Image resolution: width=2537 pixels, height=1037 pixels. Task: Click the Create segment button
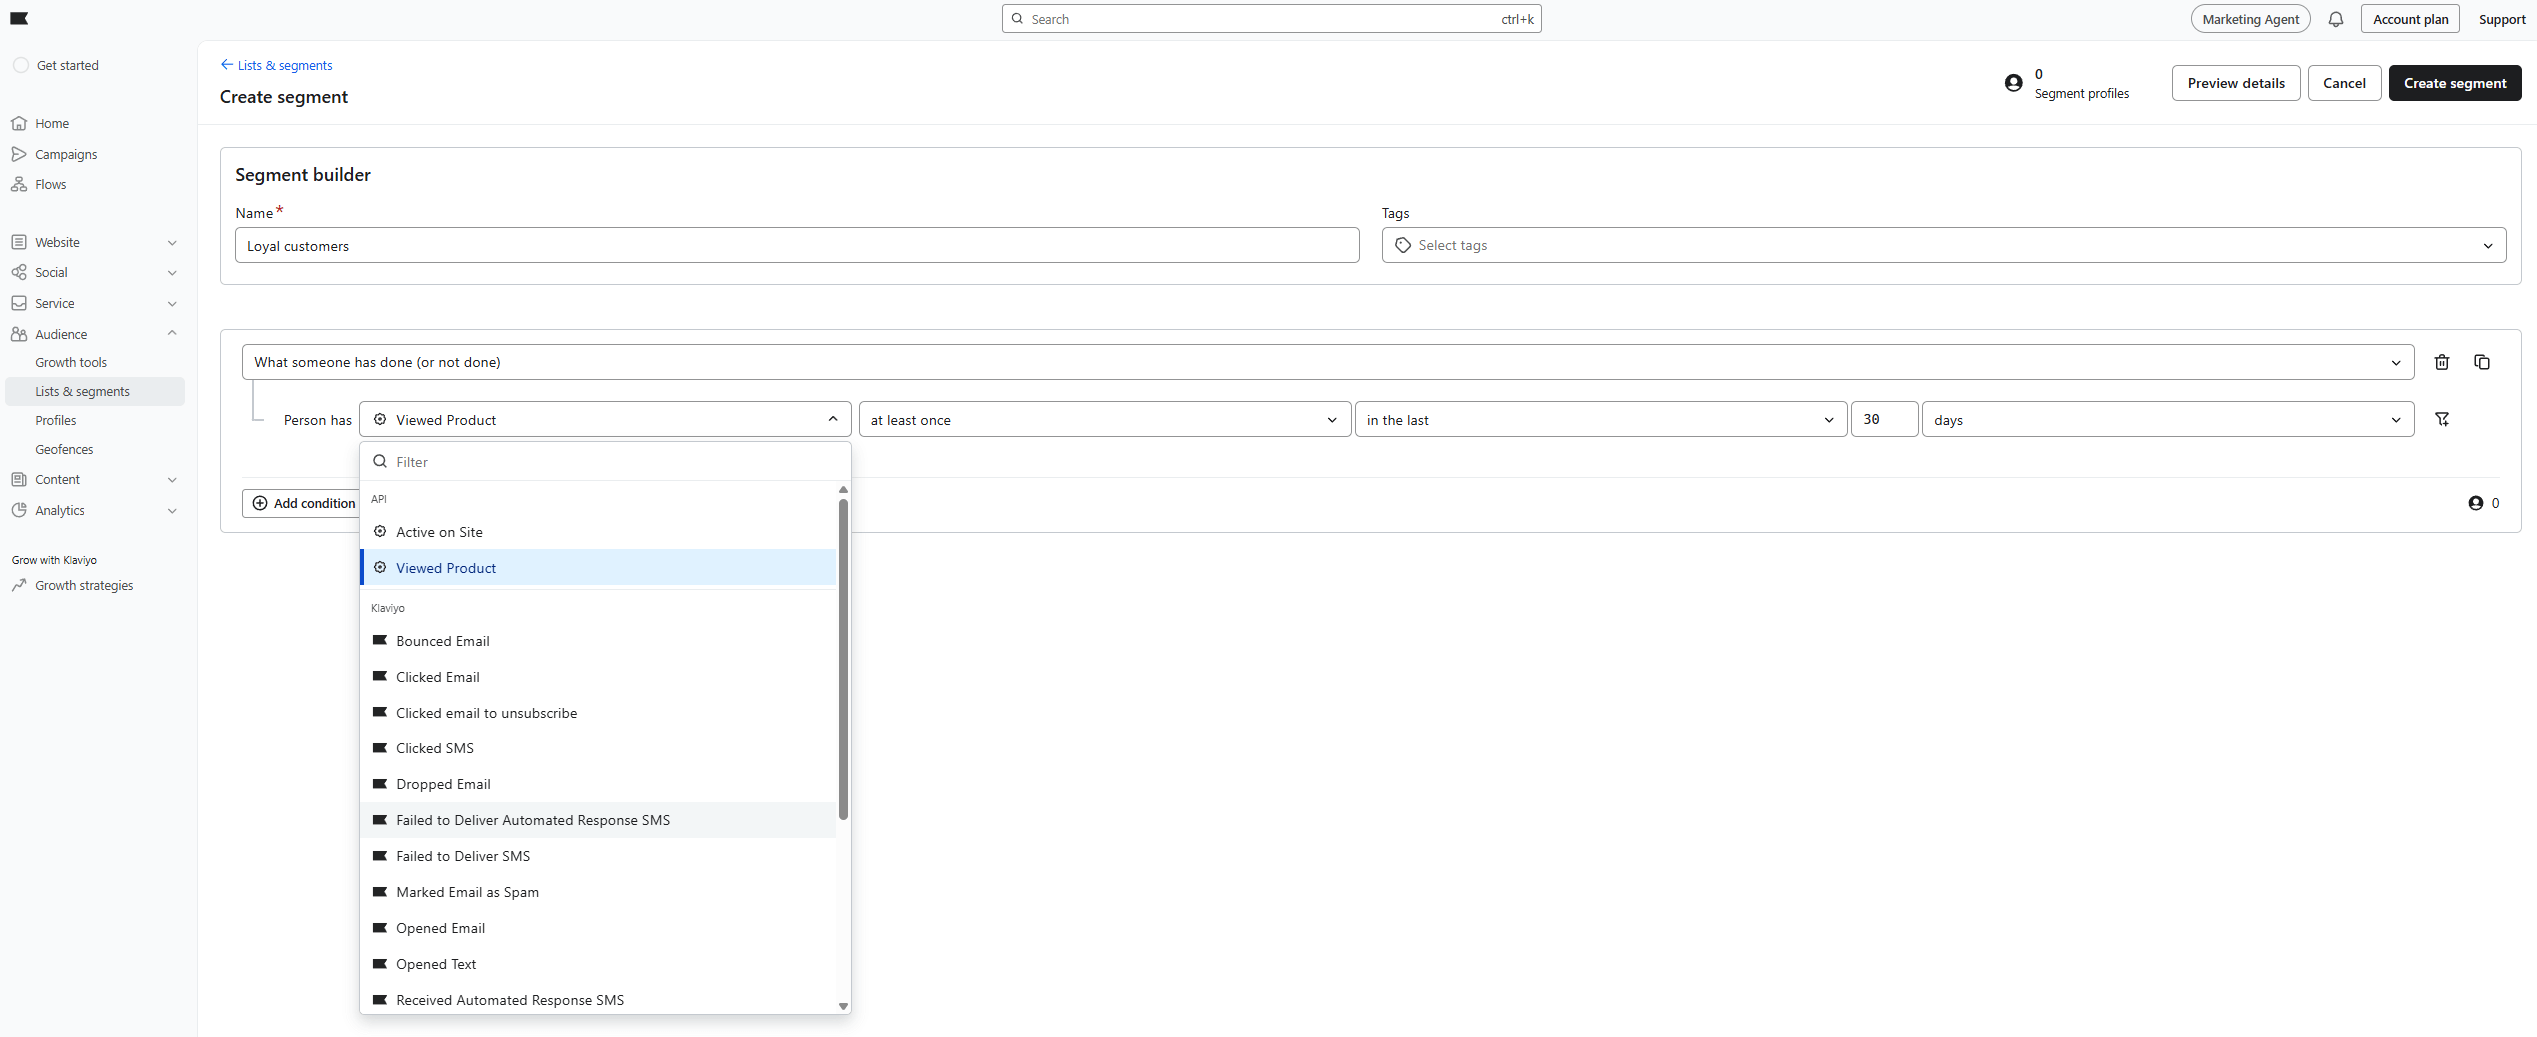click(2455, 83)
